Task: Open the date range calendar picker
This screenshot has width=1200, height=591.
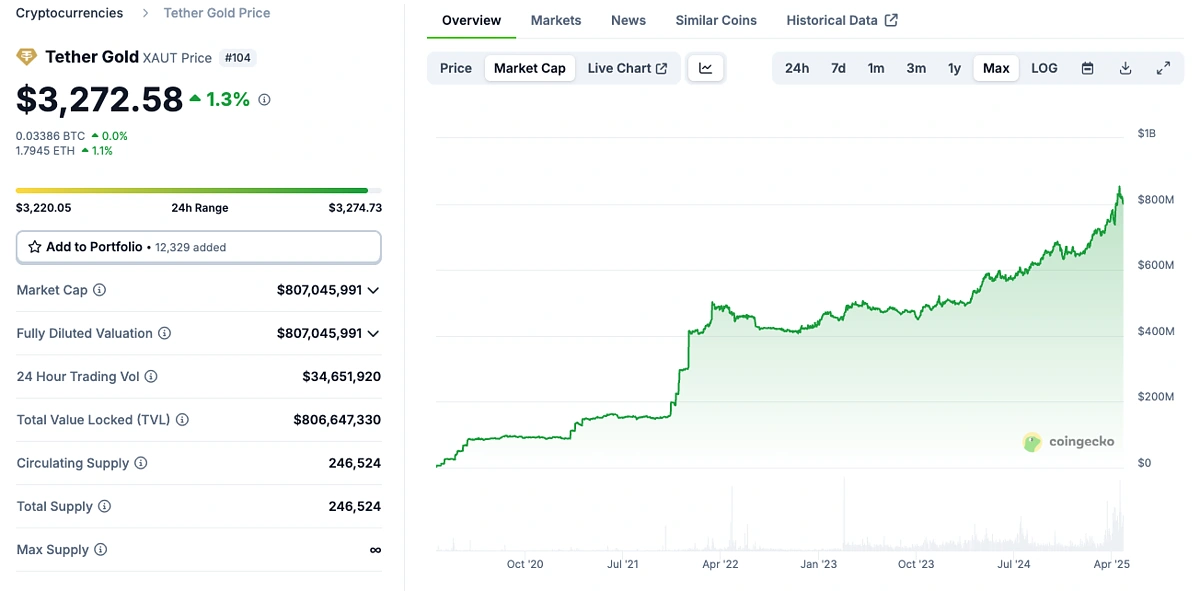Action: point(1087,68)
